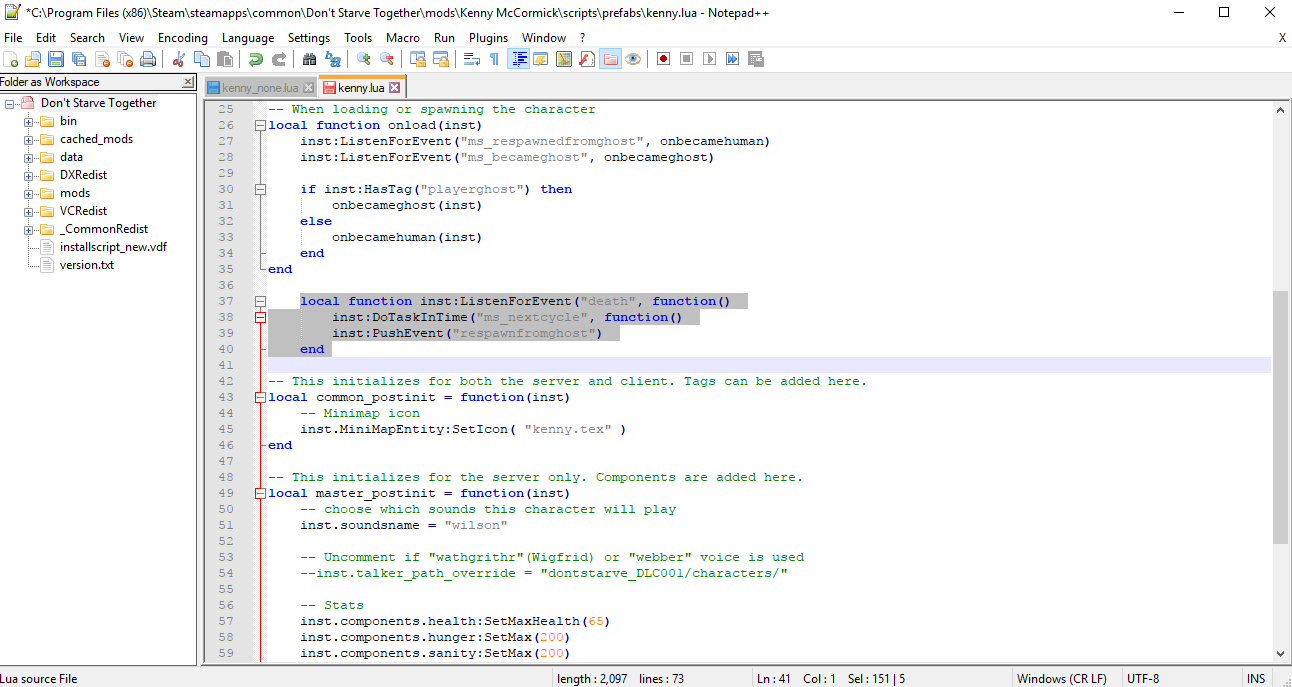Close the kenny.lua tab
This screenshot has width=1292, height=687.
pos(395,88)
